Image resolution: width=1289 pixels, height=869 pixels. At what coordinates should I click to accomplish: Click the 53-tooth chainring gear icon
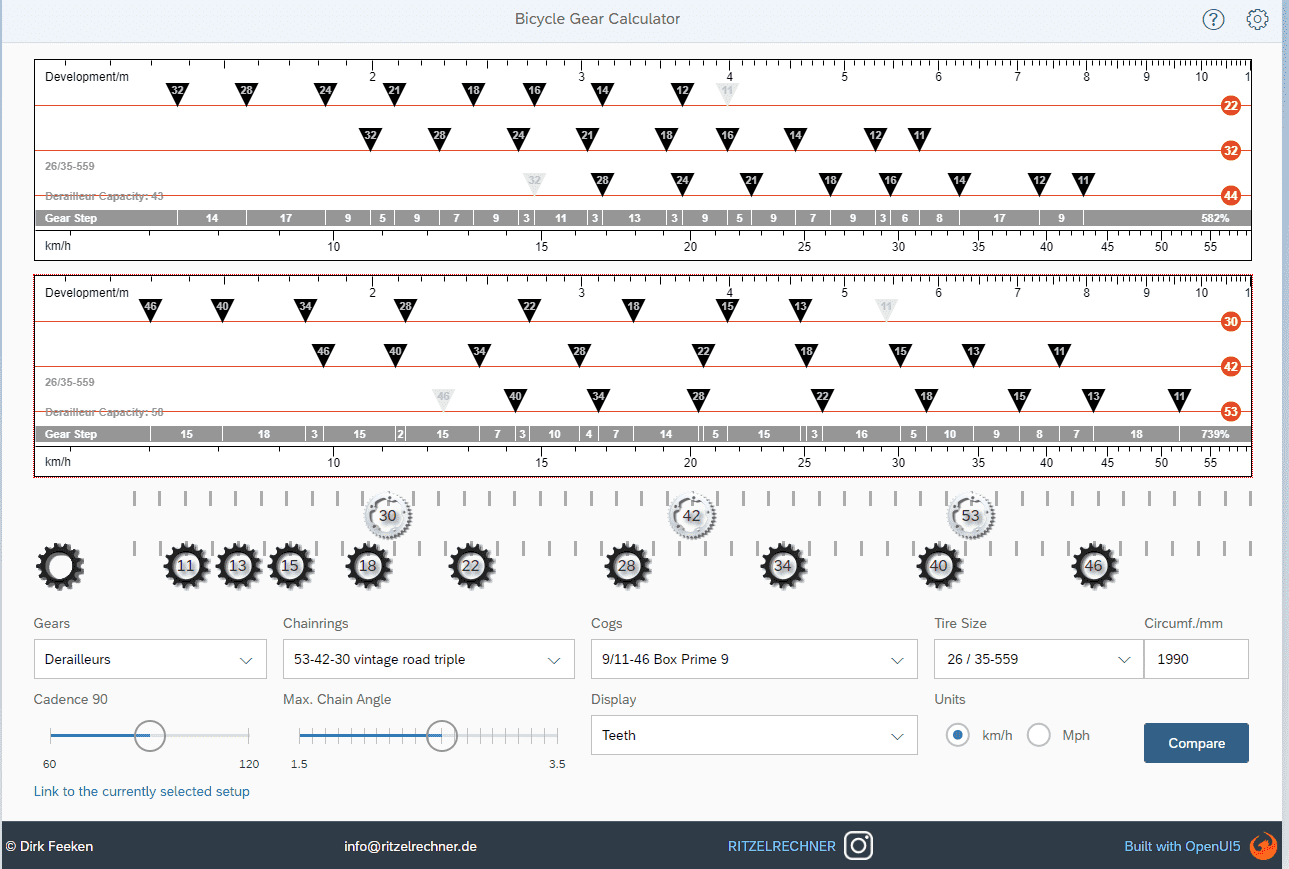tap(970, 516)
